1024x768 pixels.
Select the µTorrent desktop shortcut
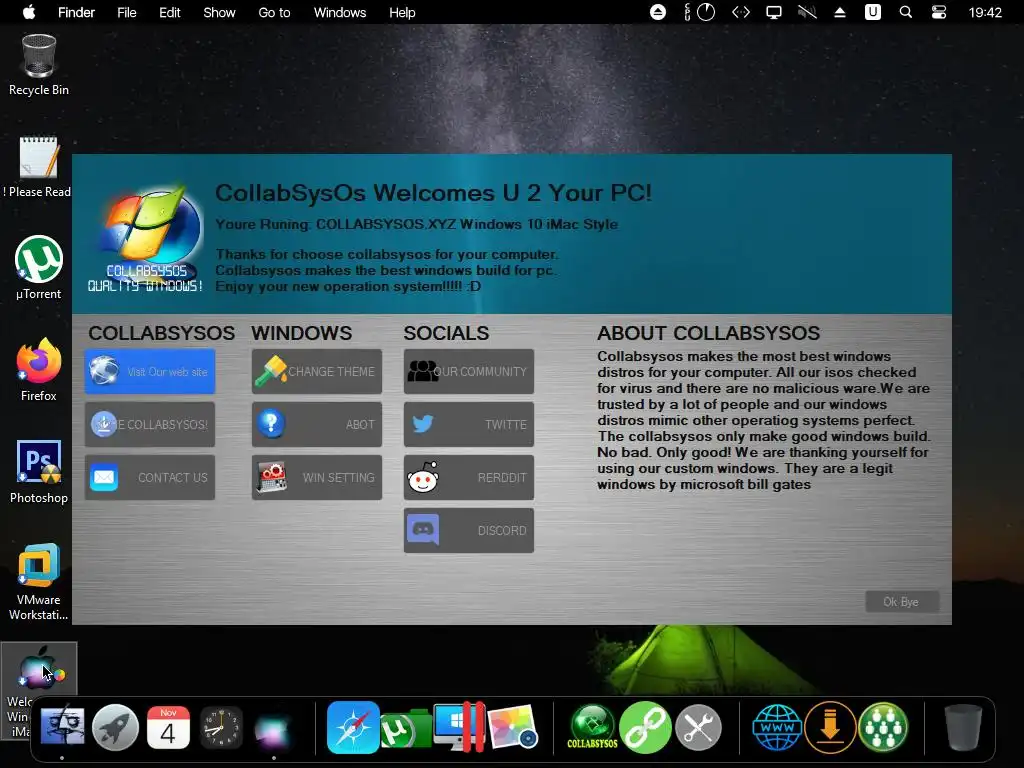click(x=39, y=268)
